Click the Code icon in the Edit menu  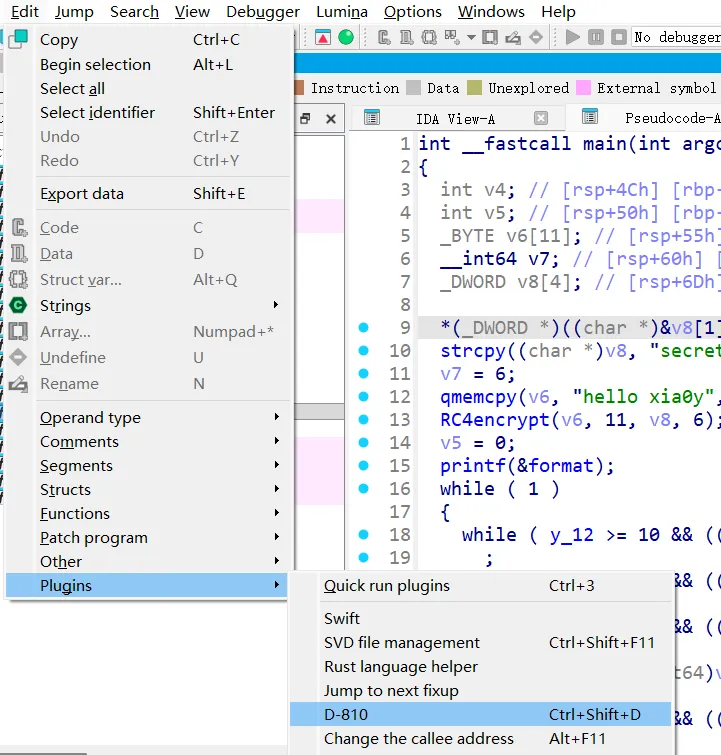tap(18, 227)
